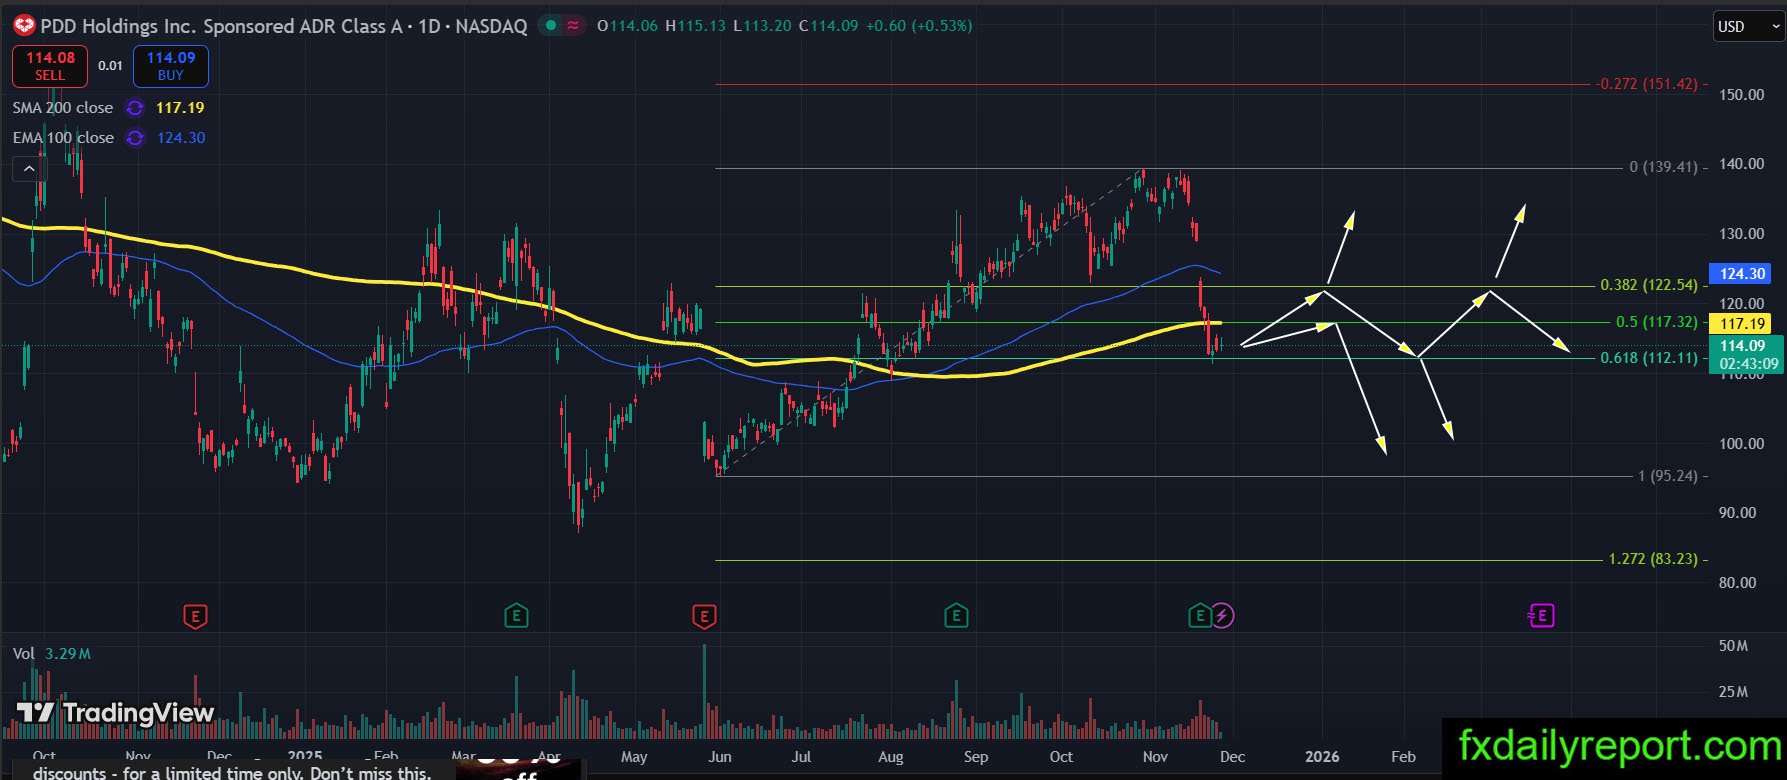Click the close price C114.09 in the header
1787x780 pixels.
(x=829, y=26)
